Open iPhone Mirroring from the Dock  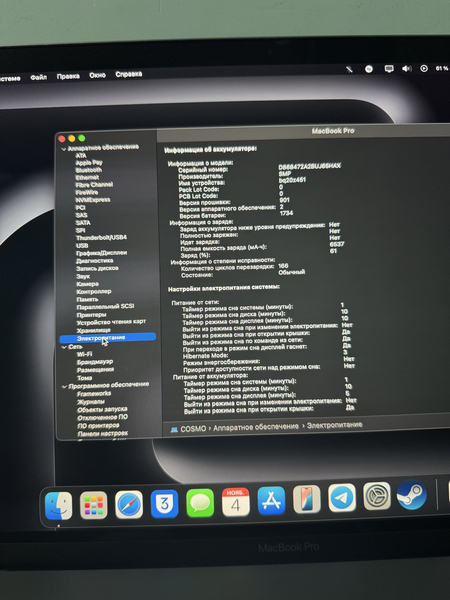click(307, 499)
